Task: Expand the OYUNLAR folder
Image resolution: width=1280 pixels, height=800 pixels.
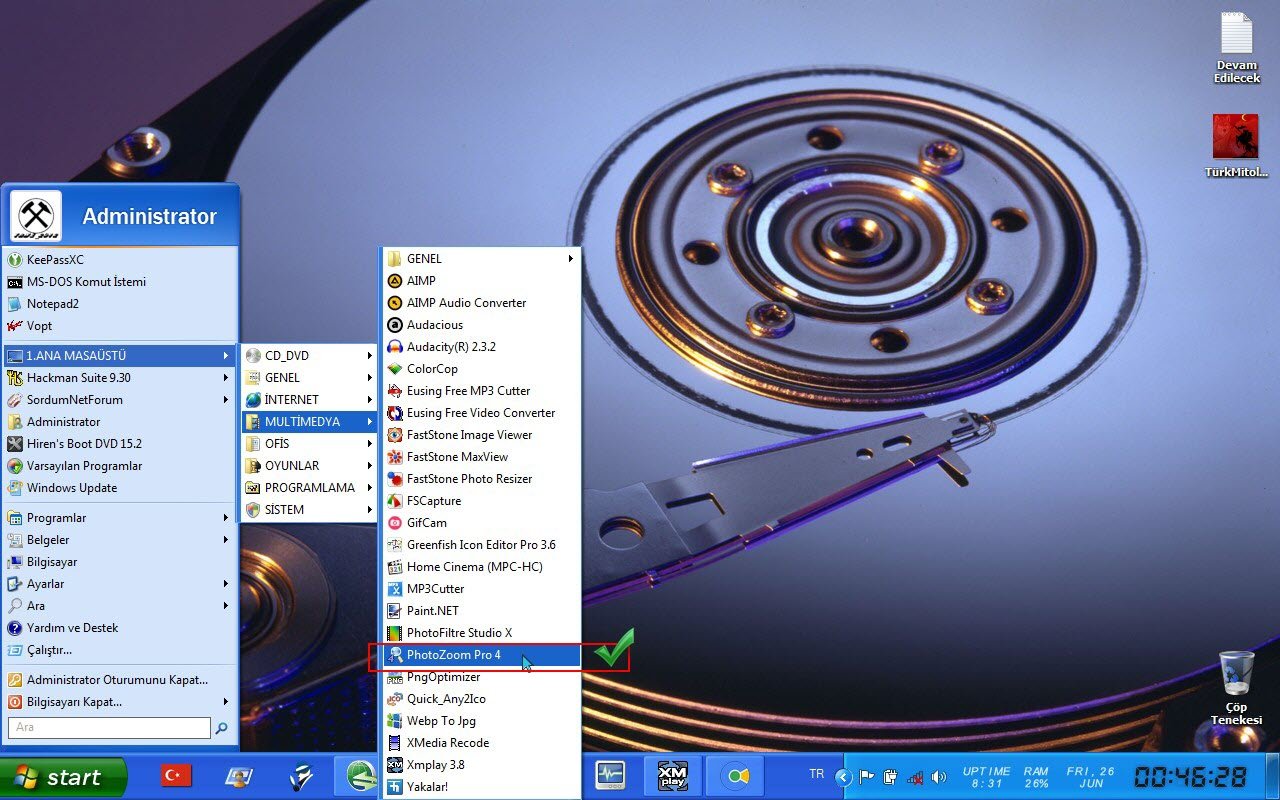Action: (309, 466)
